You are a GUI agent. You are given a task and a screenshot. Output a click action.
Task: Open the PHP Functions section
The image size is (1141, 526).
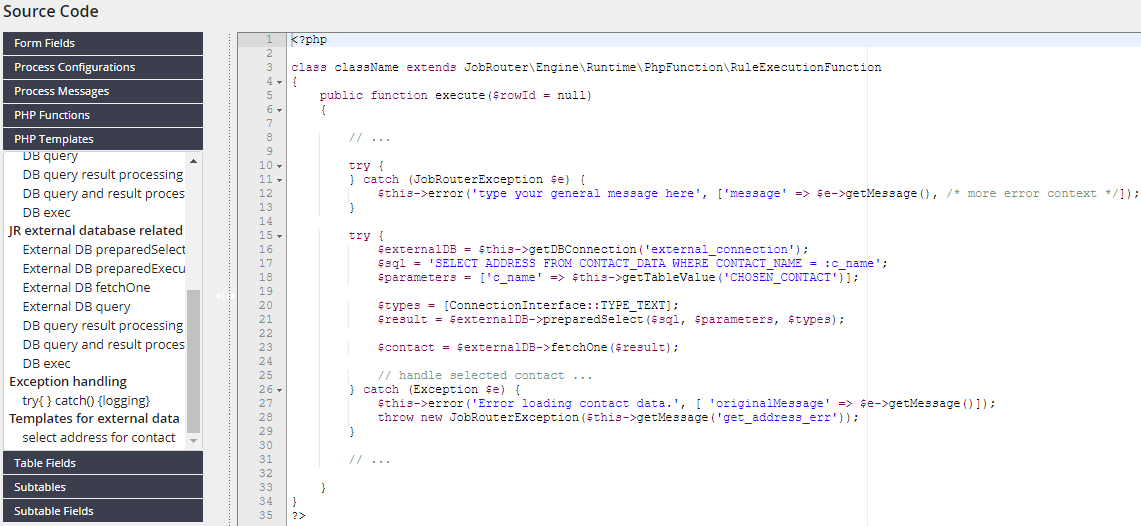point(103,115)
